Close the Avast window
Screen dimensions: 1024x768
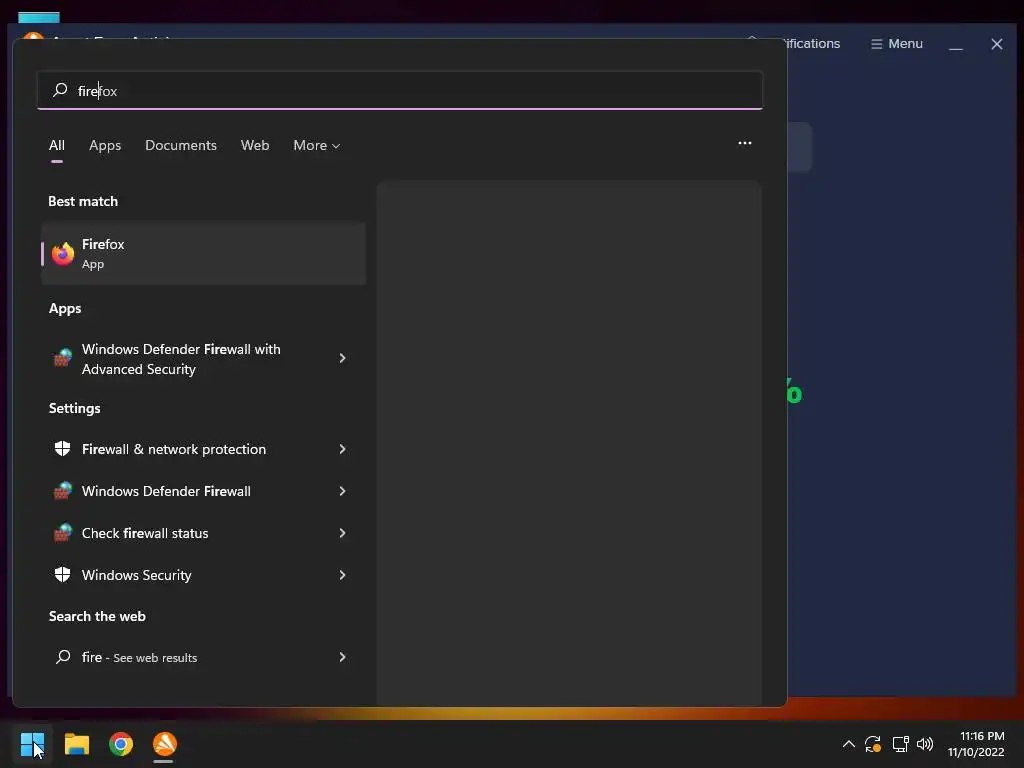(x=997, y=44)
